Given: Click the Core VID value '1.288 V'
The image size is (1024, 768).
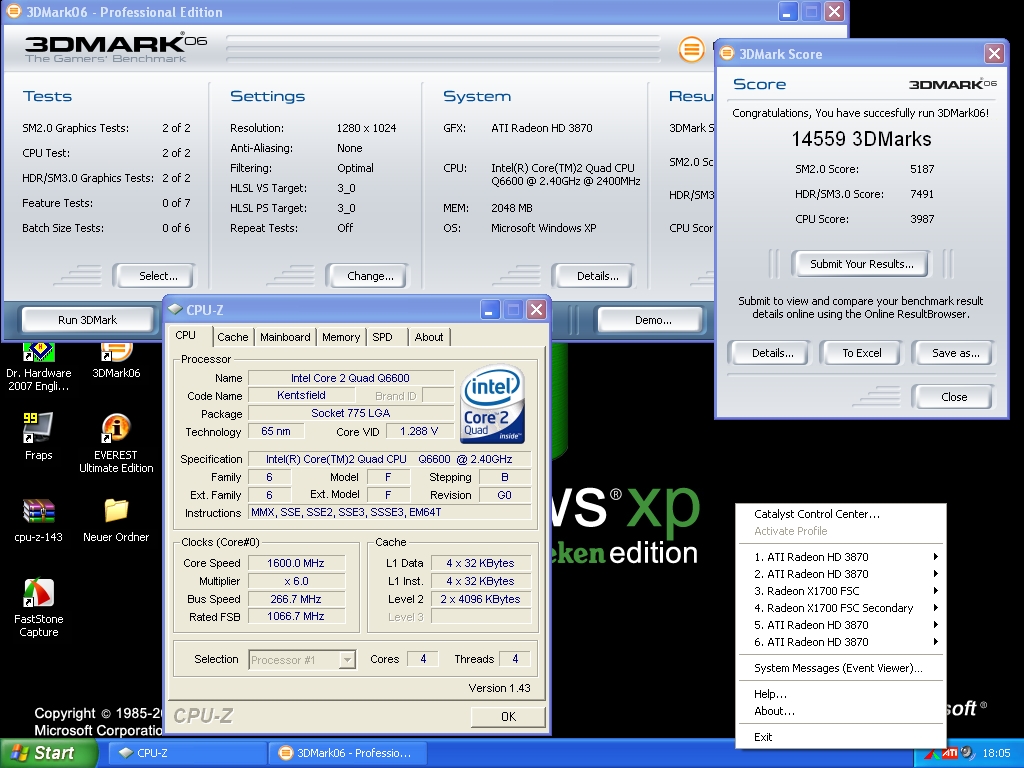Looking at the screenshot, I should point(419,432).
